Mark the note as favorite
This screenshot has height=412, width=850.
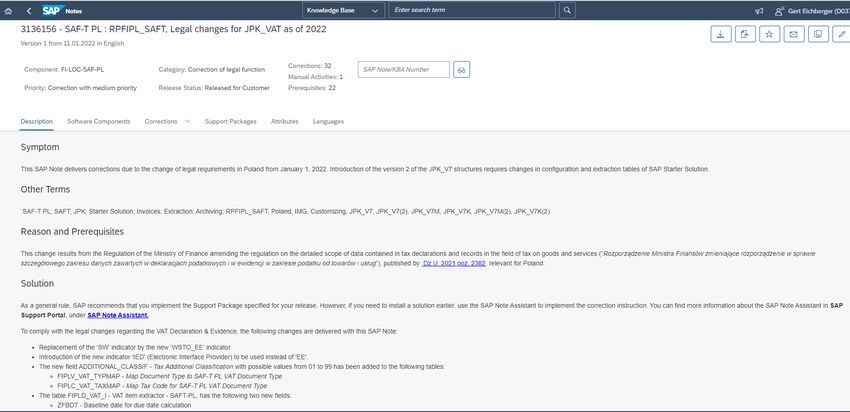tap(769, 34)
